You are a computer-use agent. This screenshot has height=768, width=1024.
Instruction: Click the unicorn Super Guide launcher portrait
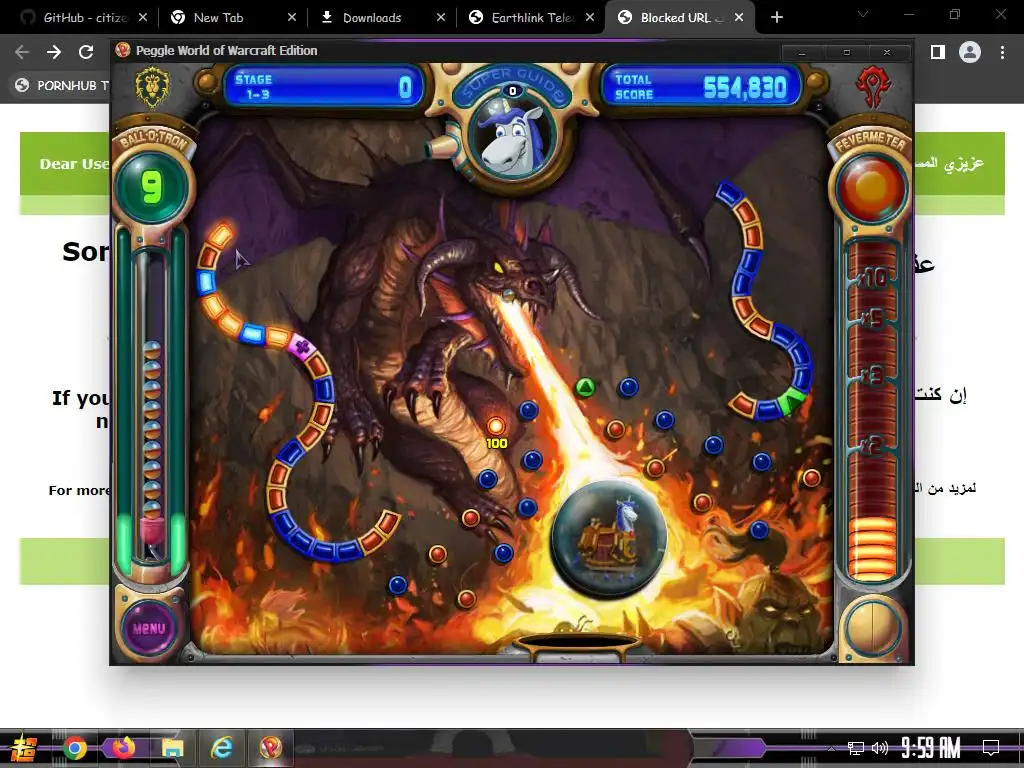tap(512, 138)
